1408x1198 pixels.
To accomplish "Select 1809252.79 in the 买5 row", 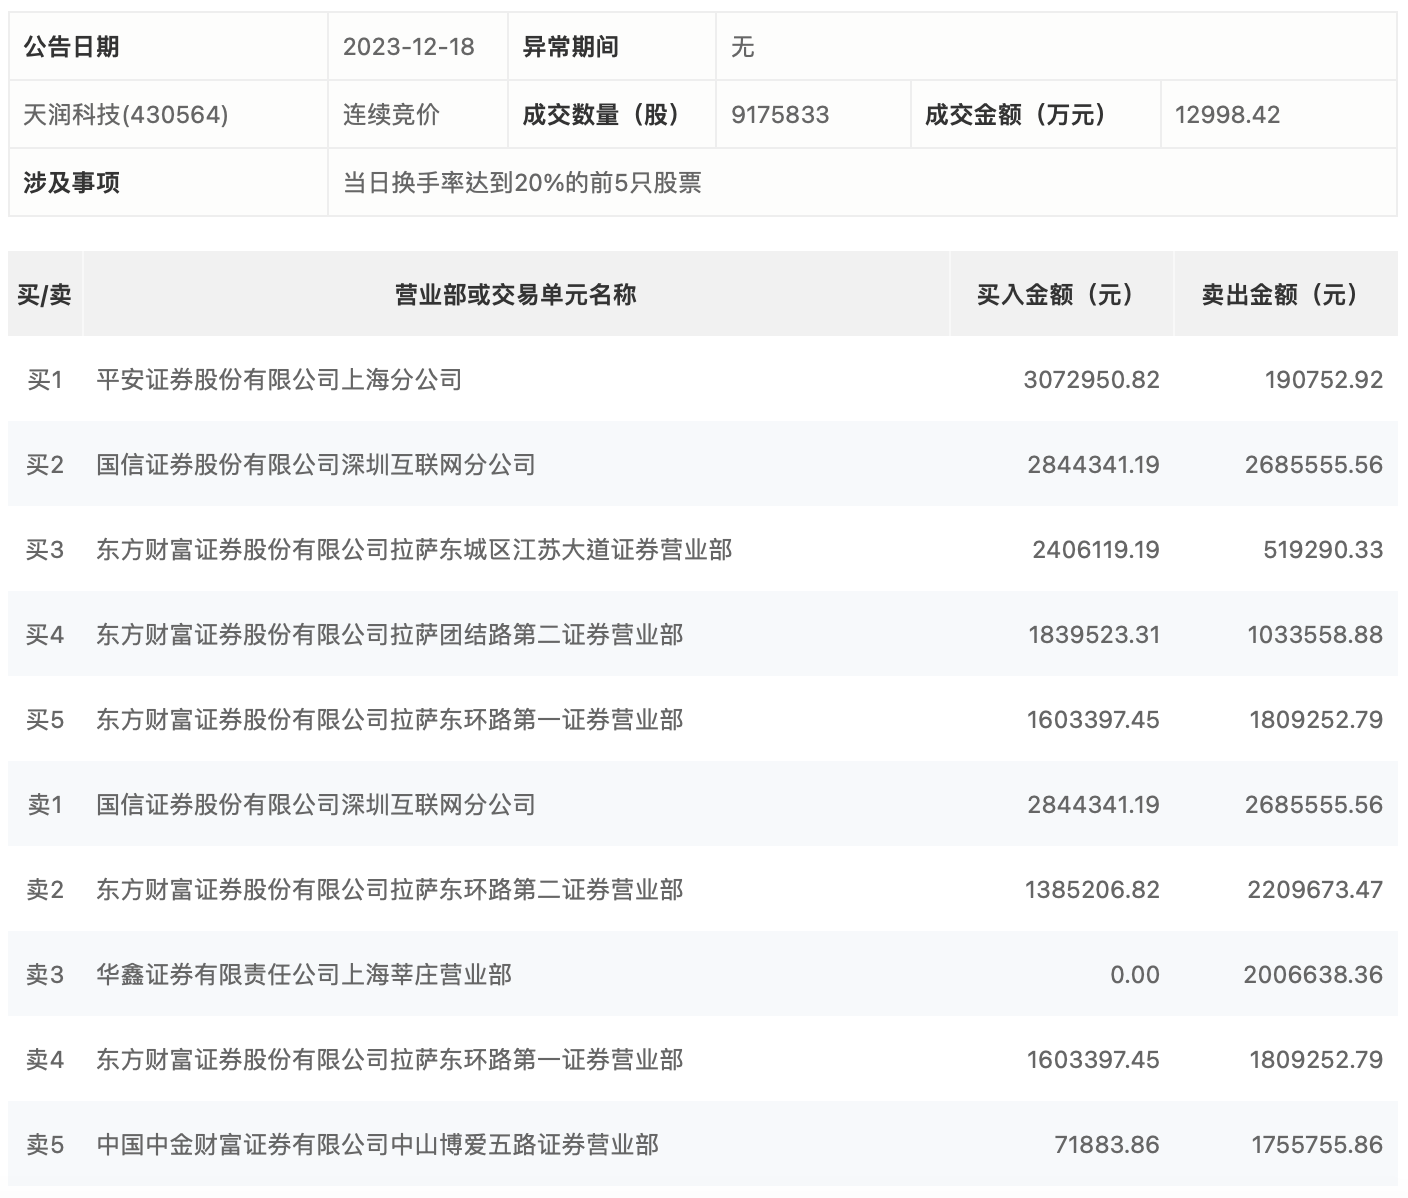I will (x=1316, y=720).
